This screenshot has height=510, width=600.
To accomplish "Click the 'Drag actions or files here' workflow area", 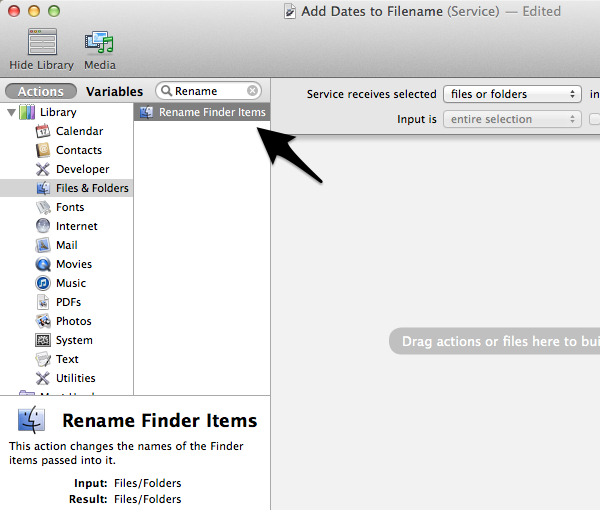I will click(x=494, y=341).
